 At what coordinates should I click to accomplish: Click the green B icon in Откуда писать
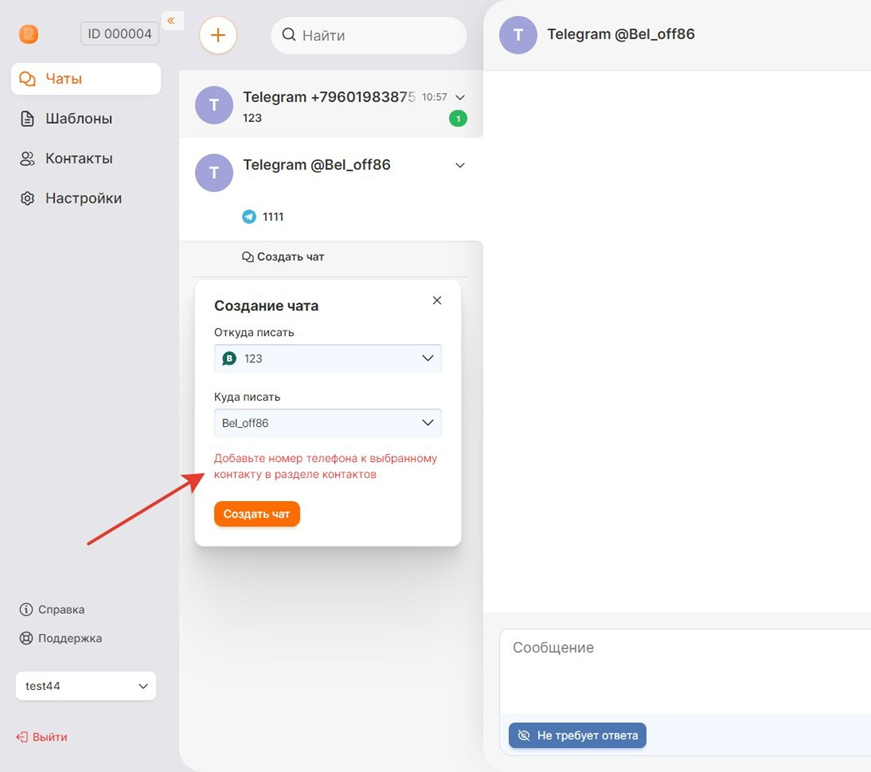(229, 359)
